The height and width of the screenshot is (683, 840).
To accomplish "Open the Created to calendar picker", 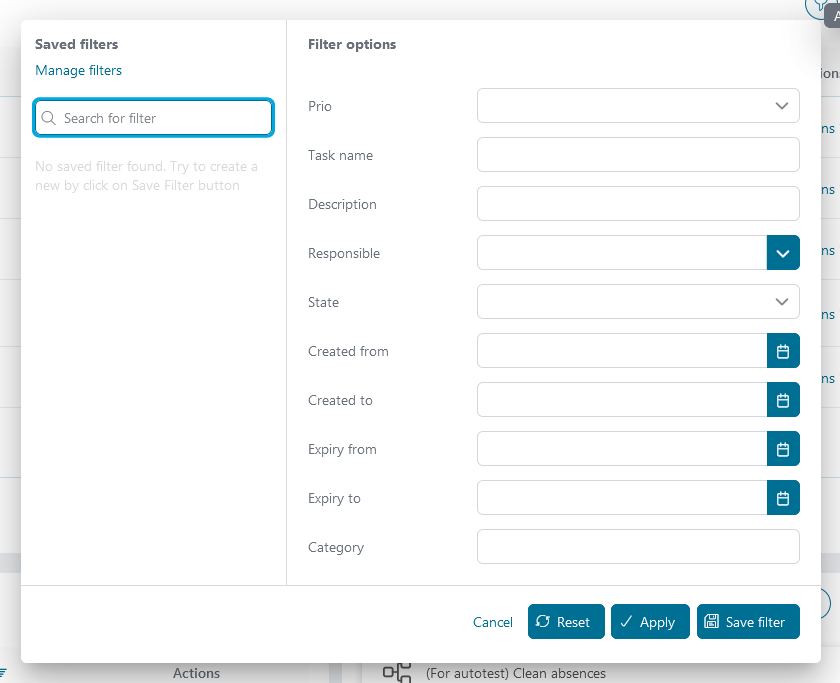I will [x=783, y=400].
